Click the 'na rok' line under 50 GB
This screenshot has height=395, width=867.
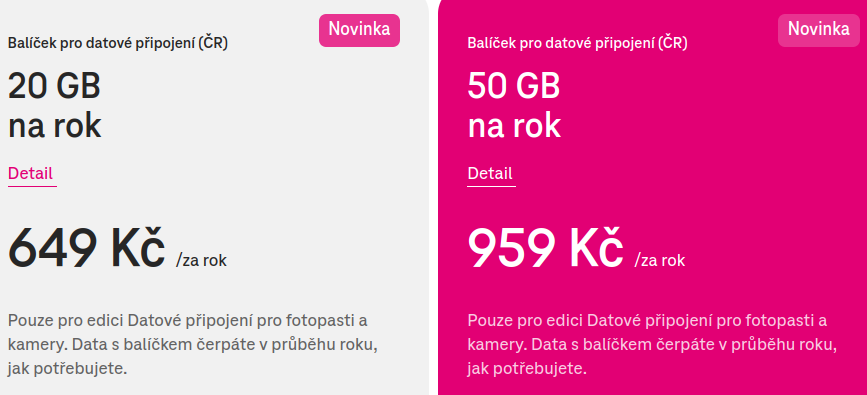point(514,127)
